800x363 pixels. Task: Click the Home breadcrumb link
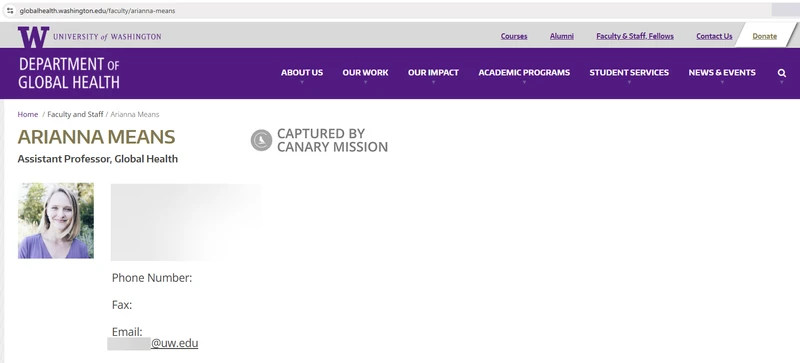(x=28, y=114)
